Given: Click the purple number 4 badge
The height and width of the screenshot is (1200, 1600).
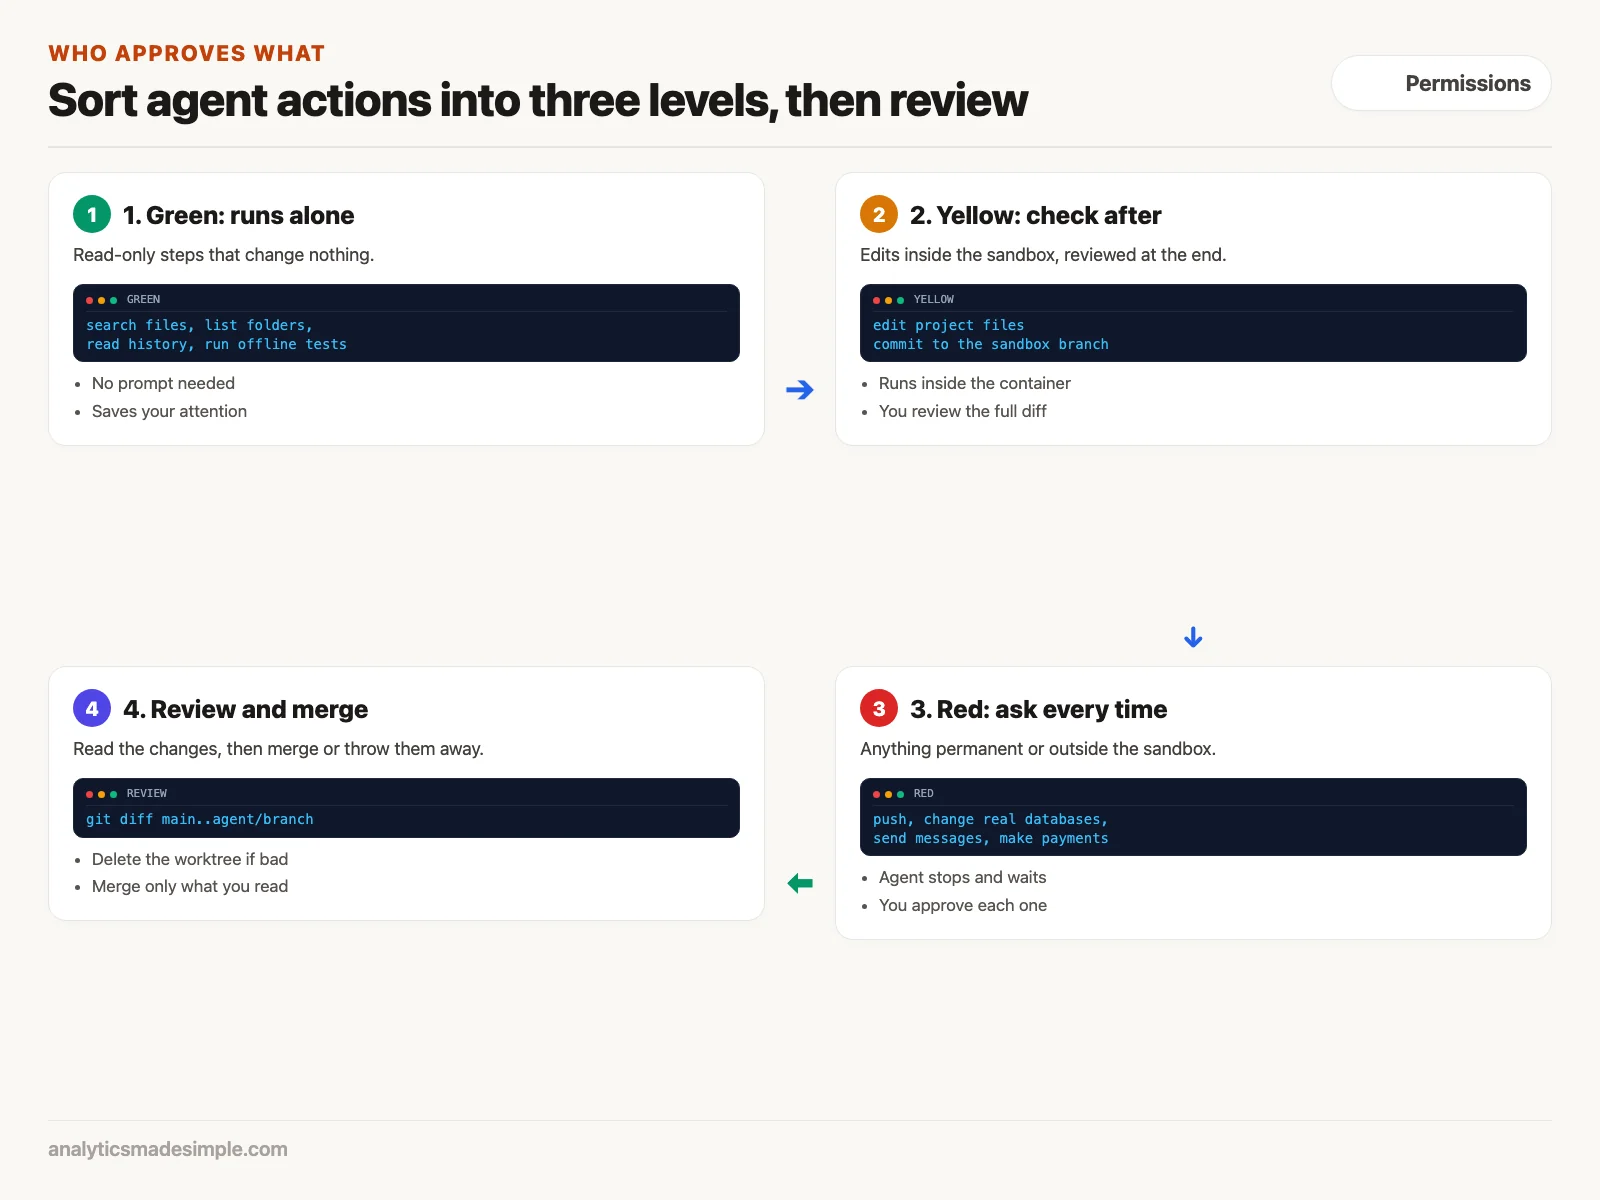Looking at the screenshot, I should 92,708.
